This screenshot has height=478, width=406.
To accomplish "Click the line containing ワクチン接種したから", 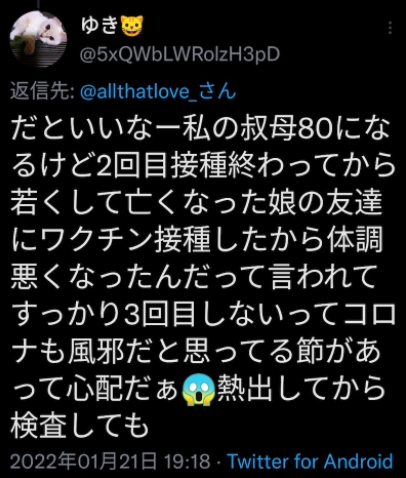I will pos(197,240).
